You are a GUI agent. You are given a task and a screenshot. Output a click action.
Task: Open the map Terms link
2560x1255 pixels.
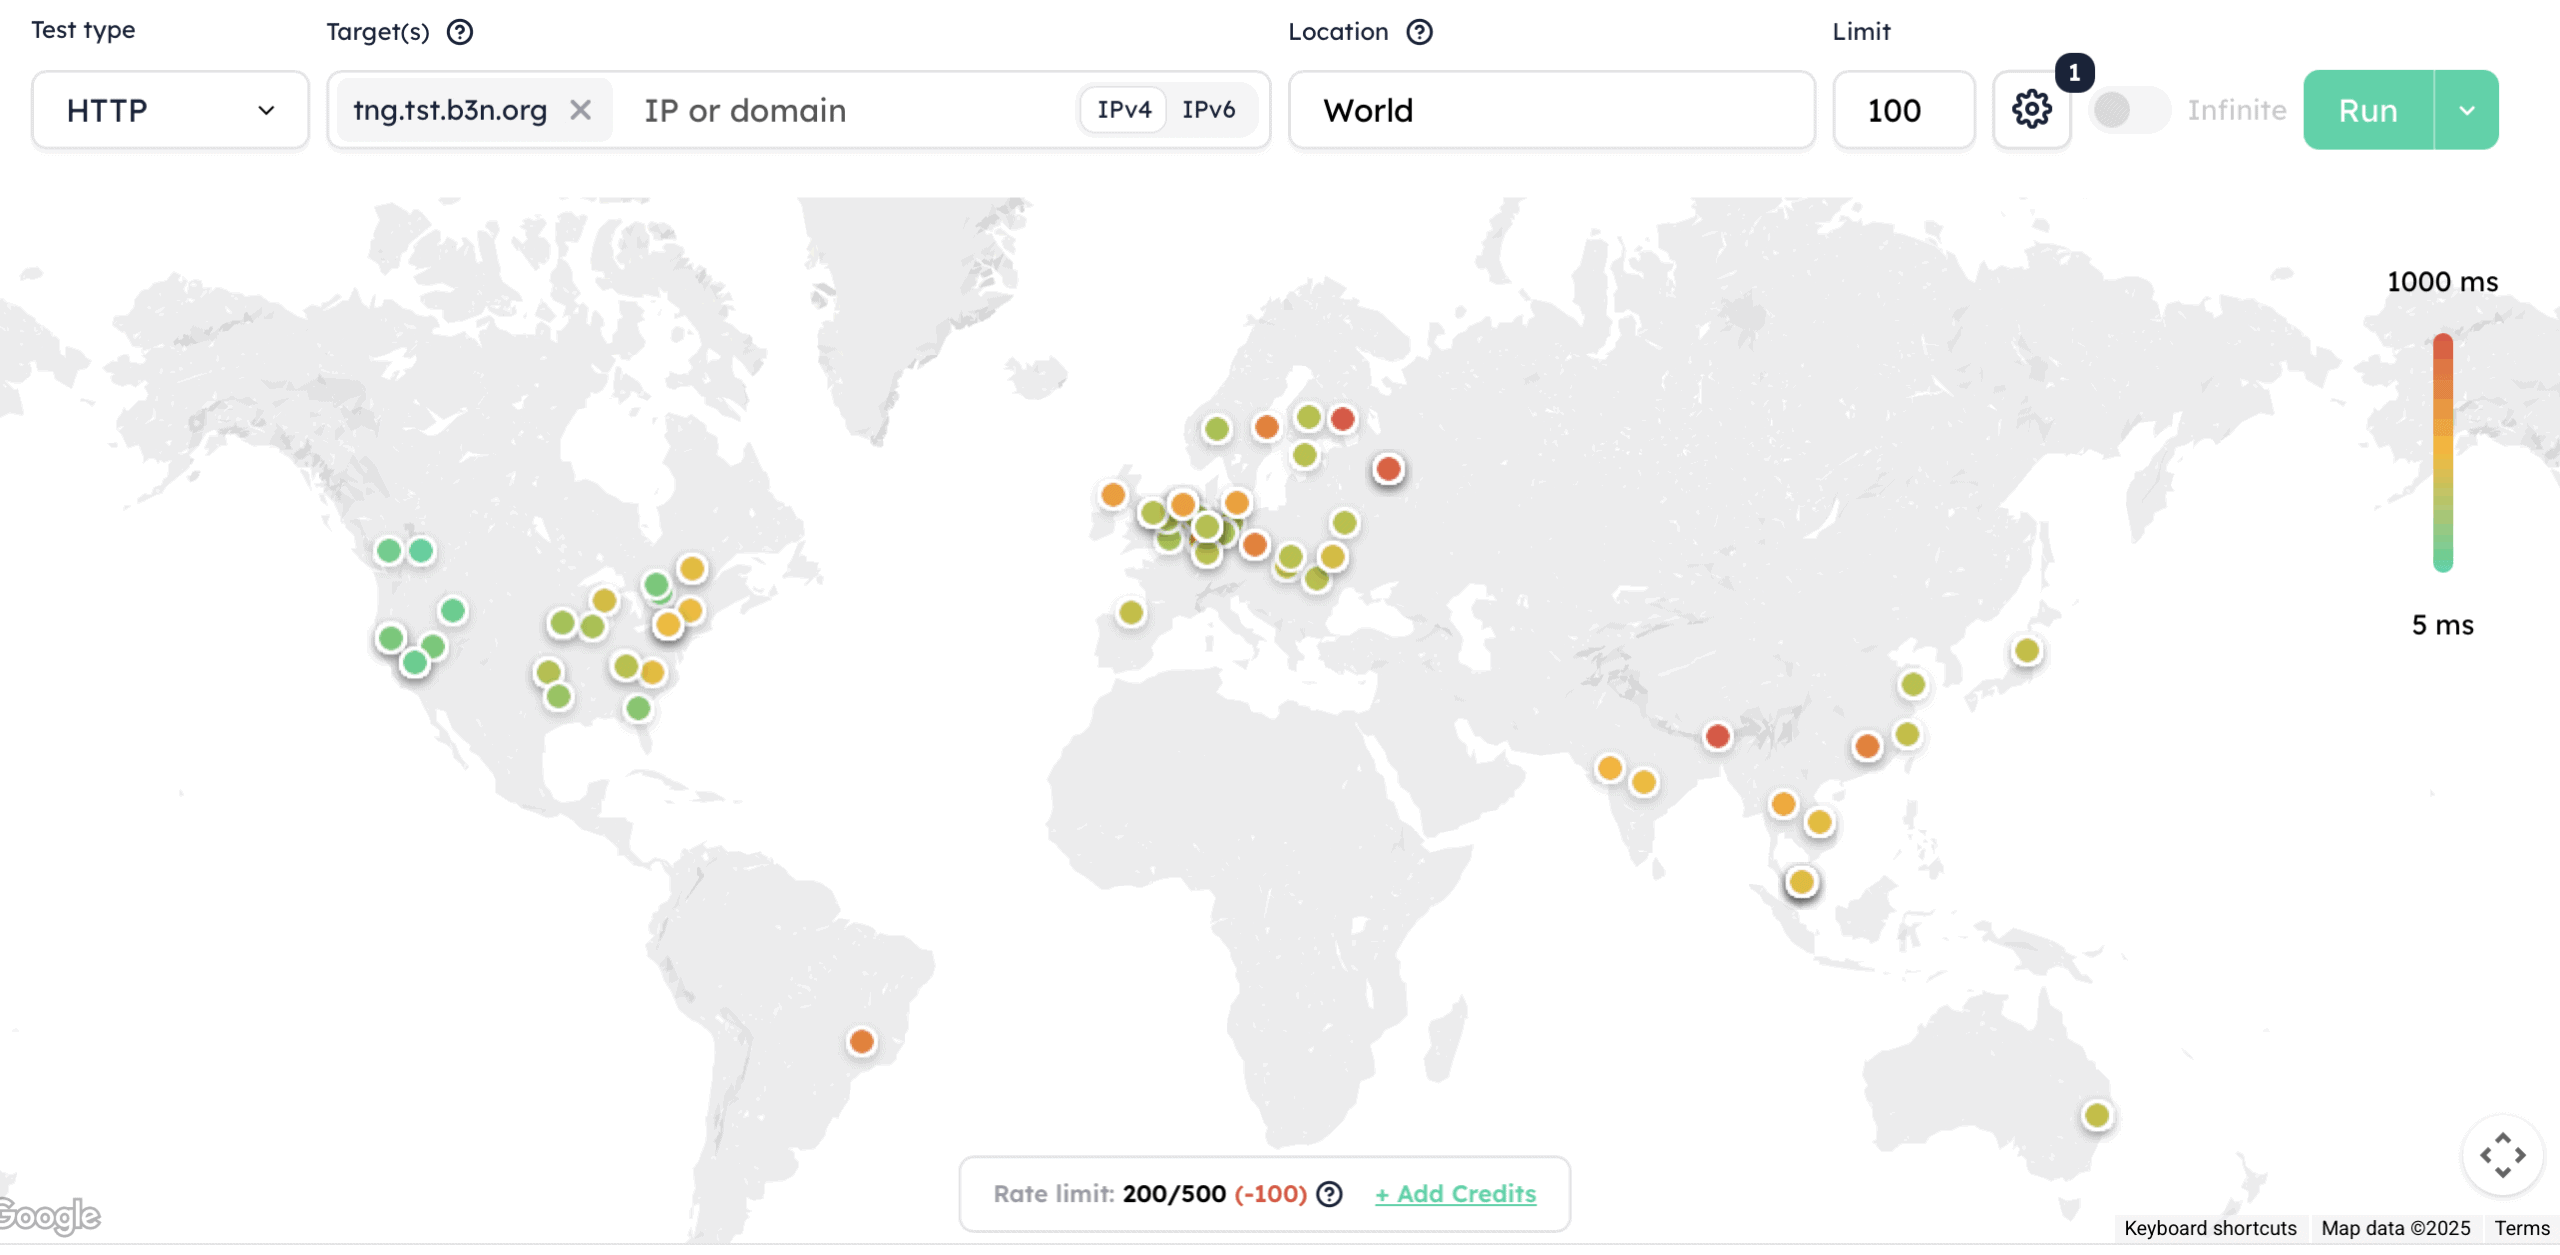pos(2521,1228)
